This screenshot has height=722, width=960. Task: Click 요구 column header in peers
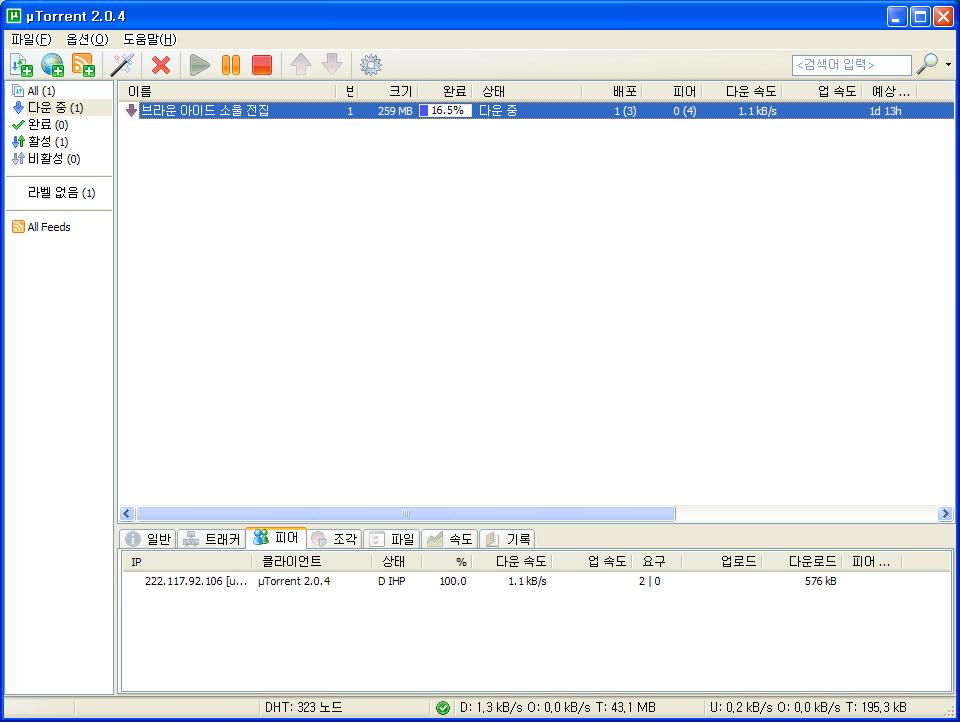(x=656, y=562)
